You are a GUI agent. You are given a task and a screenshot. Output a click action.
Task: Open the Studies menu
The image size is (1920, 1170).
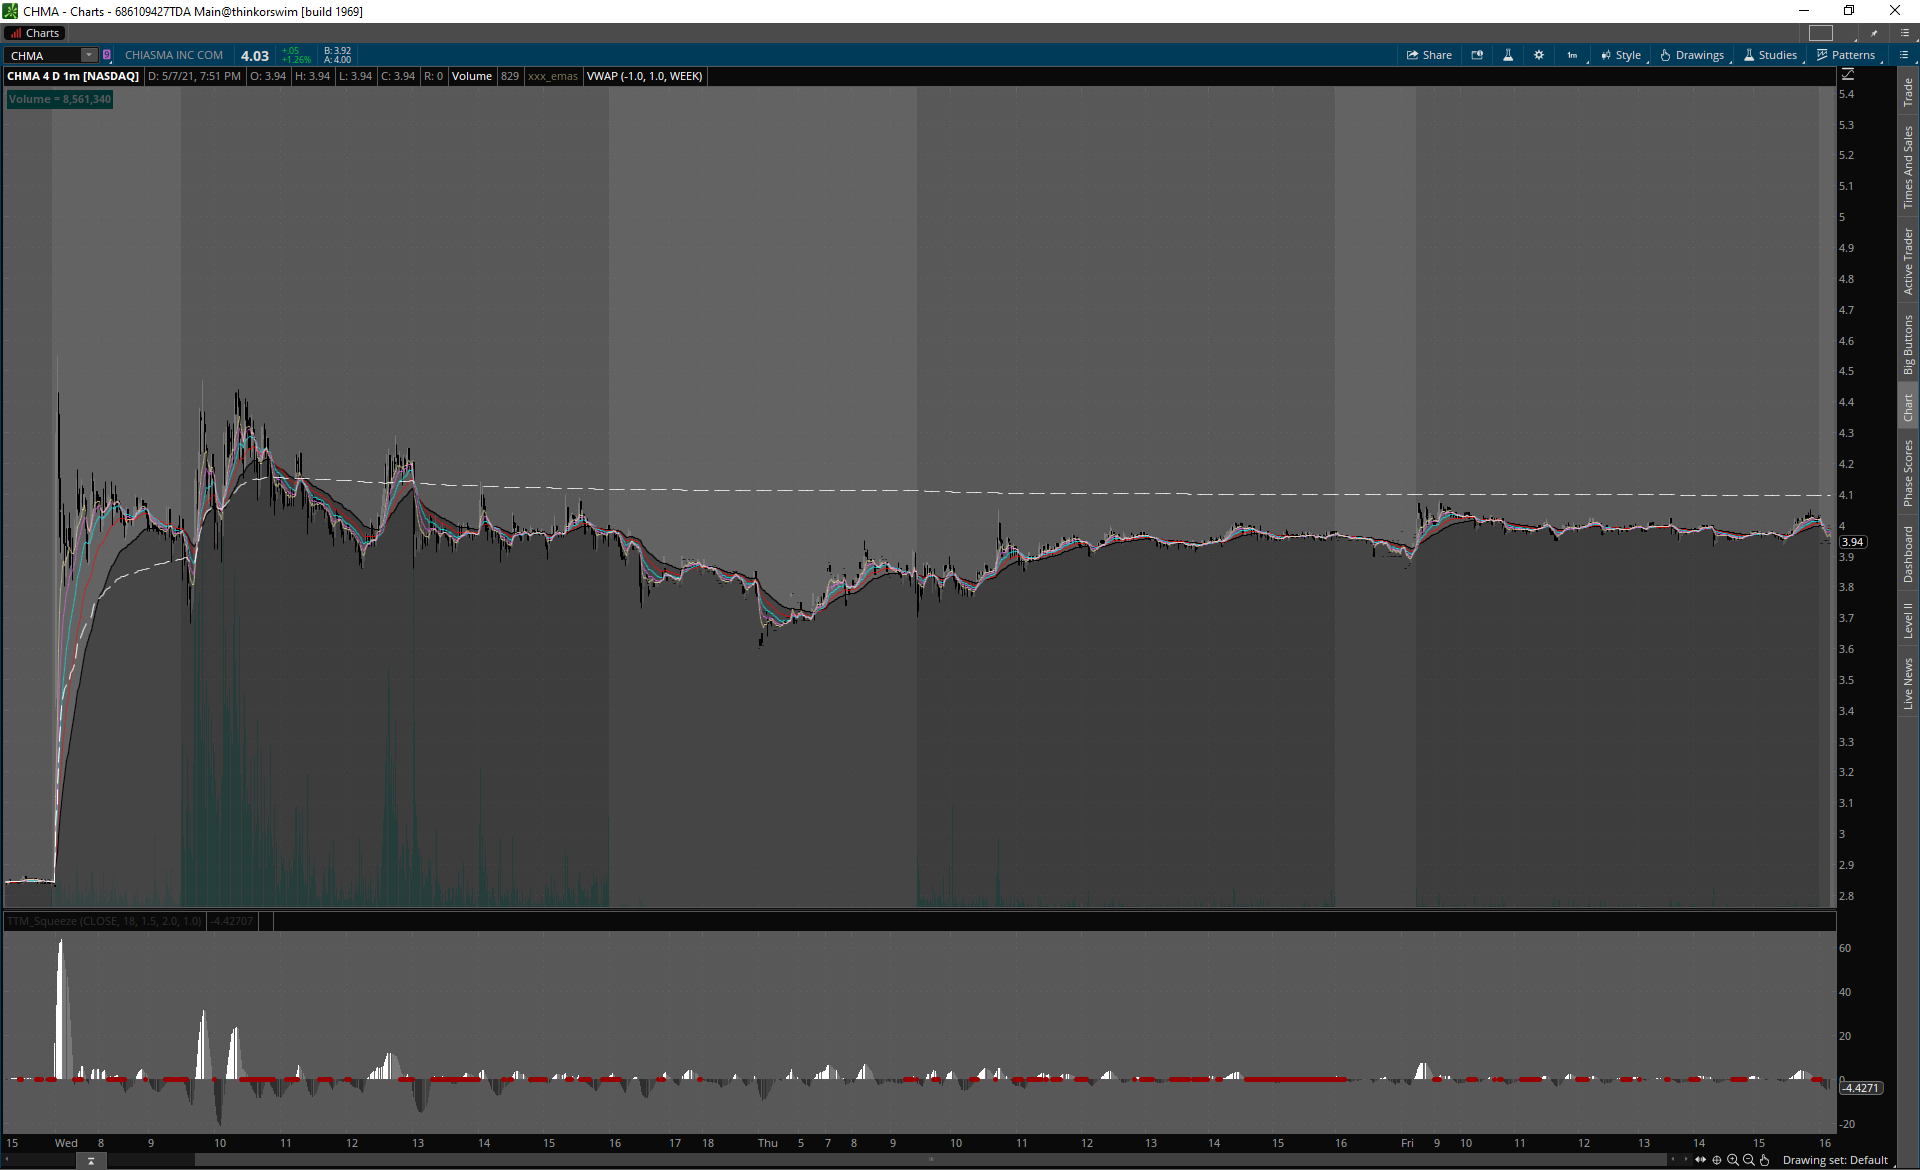pos(1771,55)
